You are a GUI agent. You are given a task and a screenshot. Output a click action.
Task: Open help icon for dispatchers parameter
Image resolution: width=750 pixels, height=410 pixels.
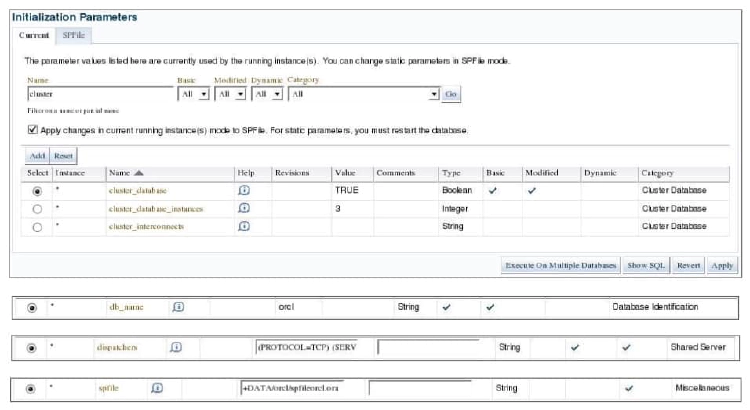(176, 347)
